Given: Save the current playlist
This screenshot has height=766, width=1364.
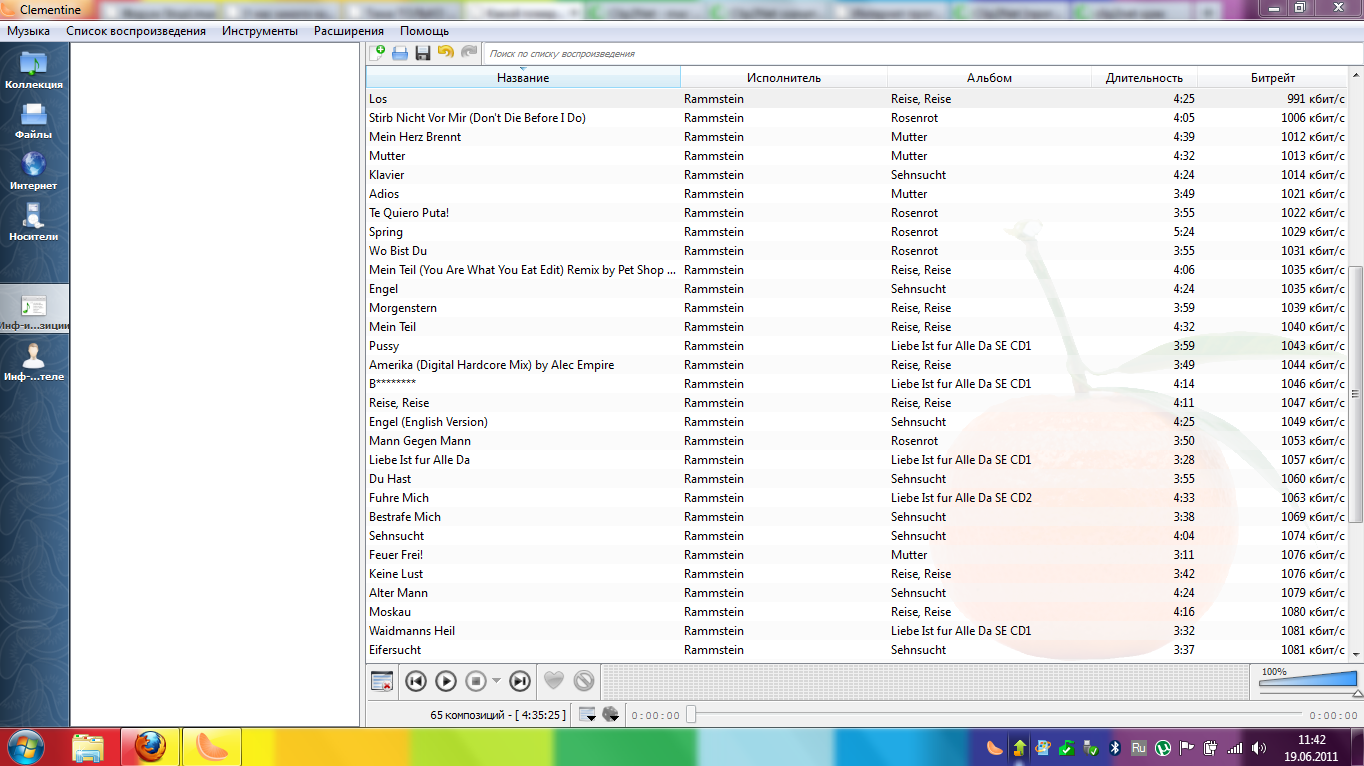Looking at the screenshot, I should (x=421, y=52).
